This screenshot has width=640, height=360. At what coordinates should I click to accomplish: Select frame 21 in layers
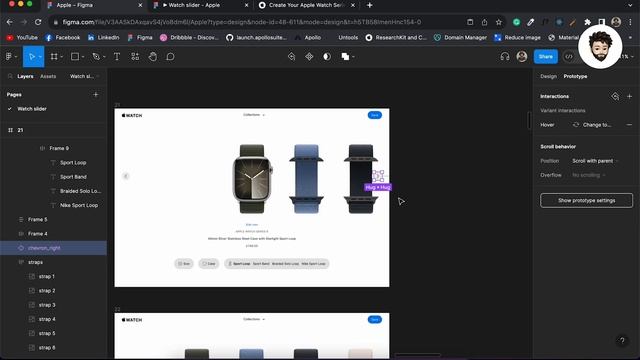[x=20, y=130]
